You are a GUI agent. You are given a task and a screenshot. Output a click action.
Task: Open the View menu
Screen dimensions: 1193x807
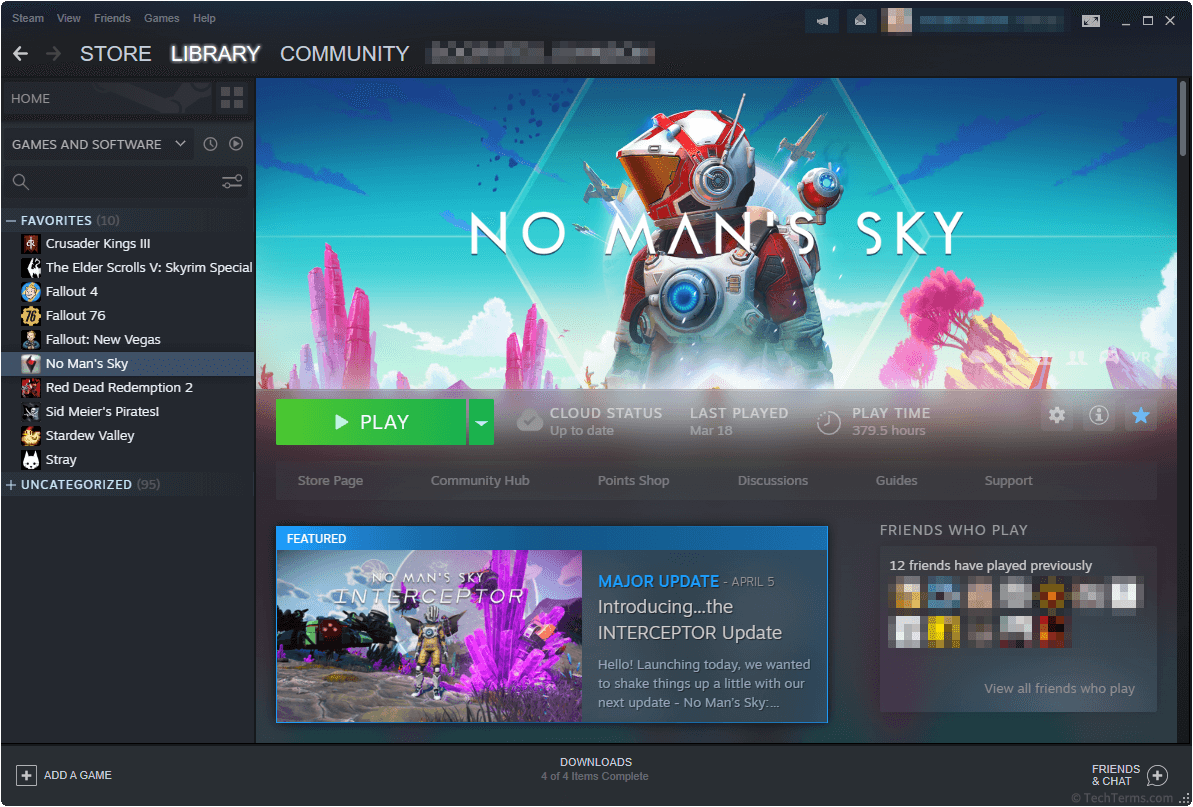click(68, 18)
